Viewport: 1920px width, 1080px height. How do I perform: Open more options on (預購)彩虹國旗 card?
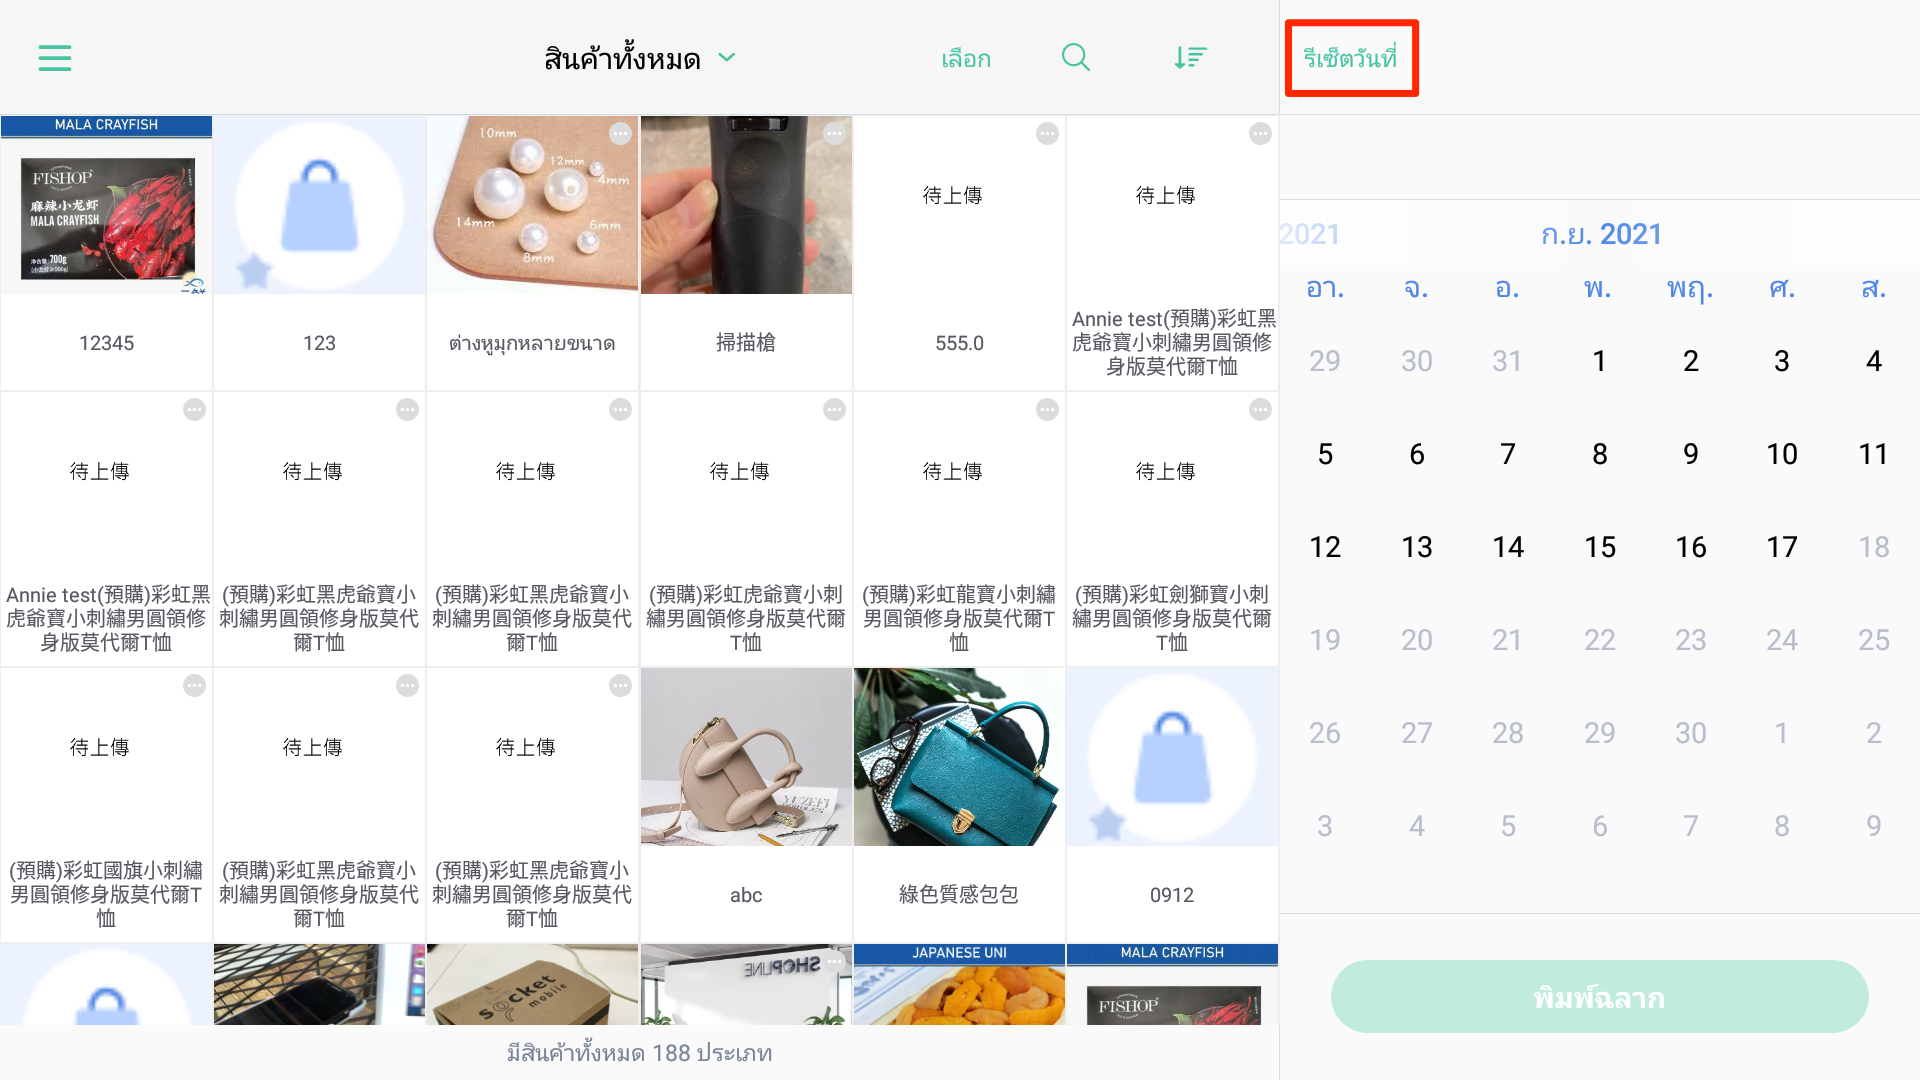(x=194, y=686)
